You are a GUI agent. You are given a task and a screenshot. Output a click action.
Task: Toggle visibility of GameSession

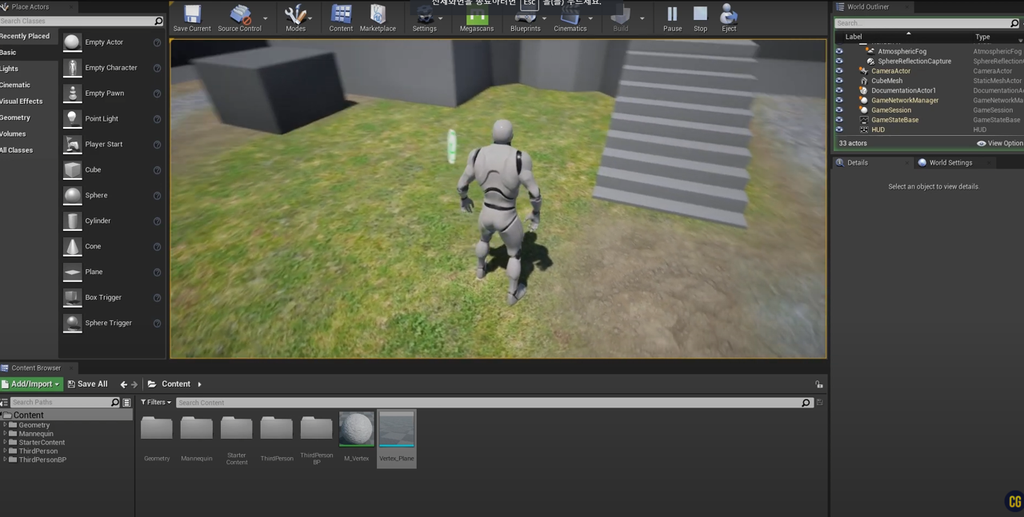tap(839, 110)
